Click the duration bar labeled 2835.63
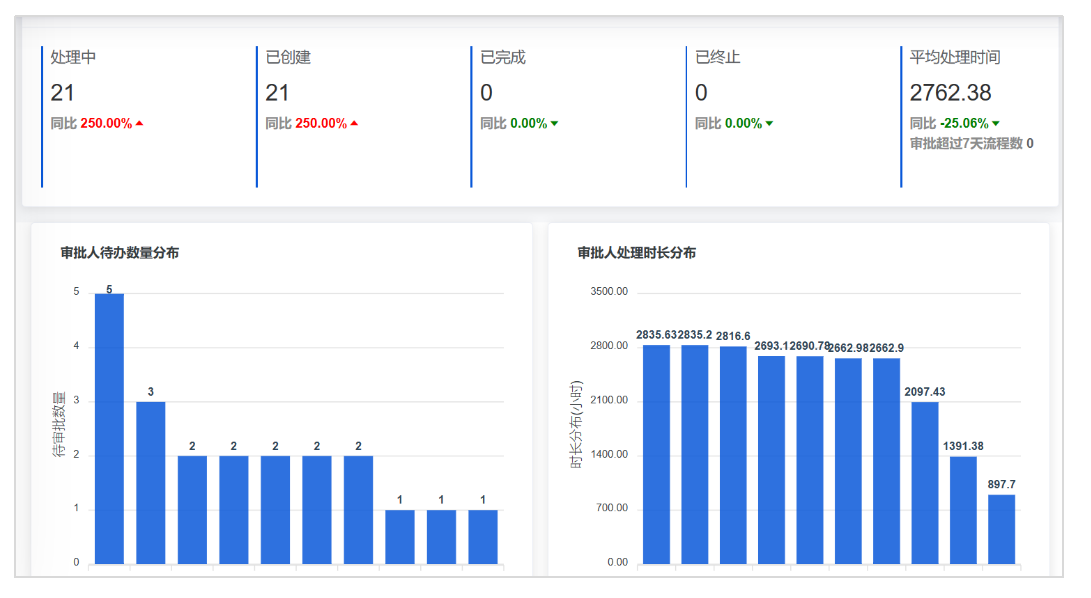Image resolution: width=1091 pixels, height=598 pixels. click(656, 455)
